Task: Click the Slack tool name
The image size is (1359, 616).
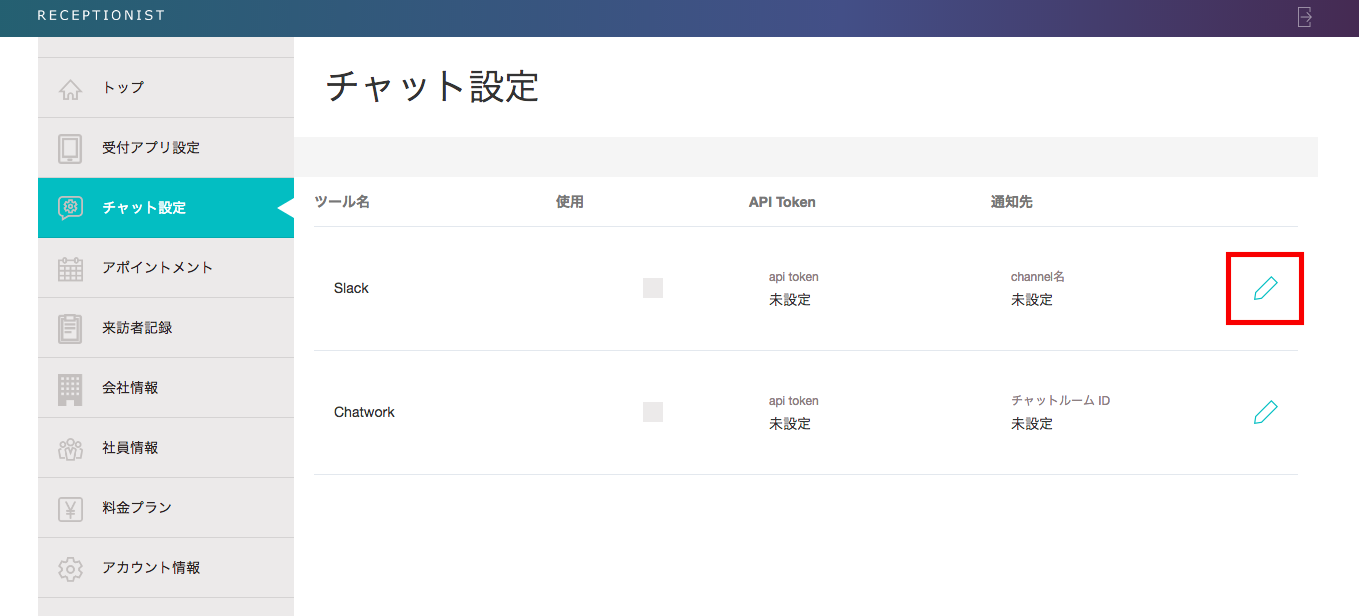Action: pos(351,288)
